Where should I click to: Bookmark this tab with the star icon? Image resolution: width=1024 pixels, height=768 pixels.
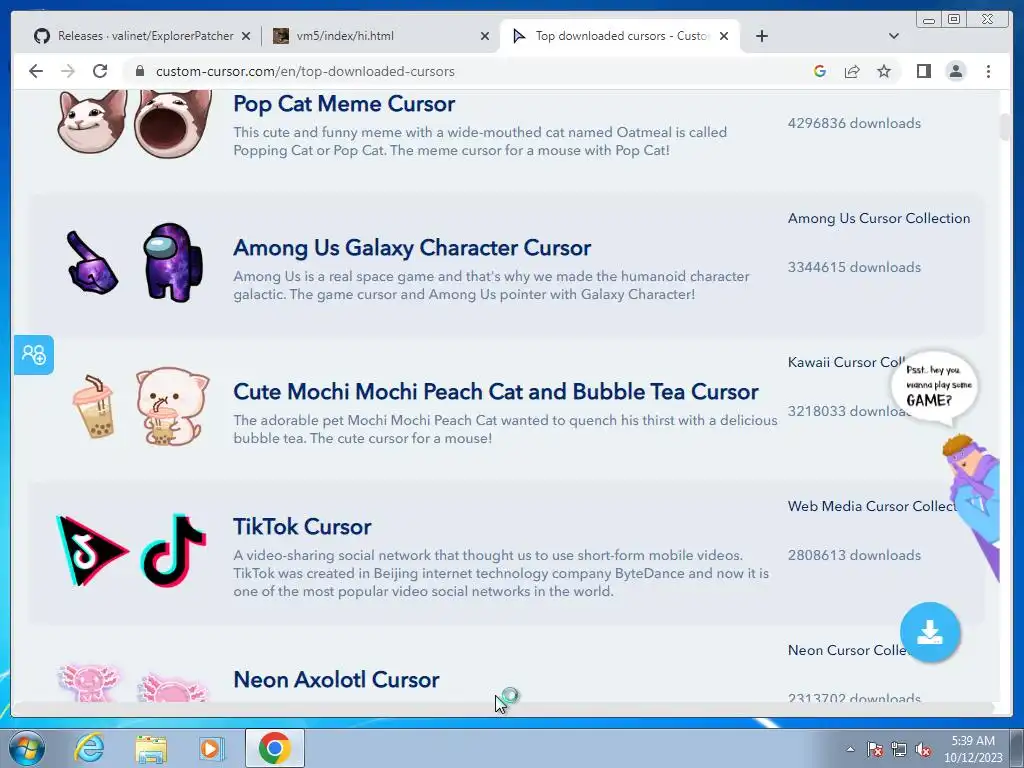[884, 71]
